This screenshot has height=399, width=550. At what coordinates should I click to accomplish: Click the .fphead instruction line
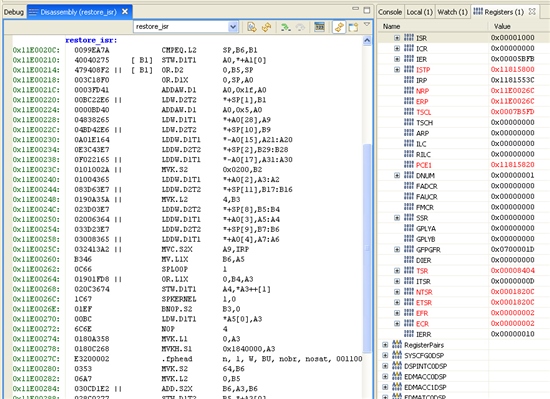click(x=188, y=359)
